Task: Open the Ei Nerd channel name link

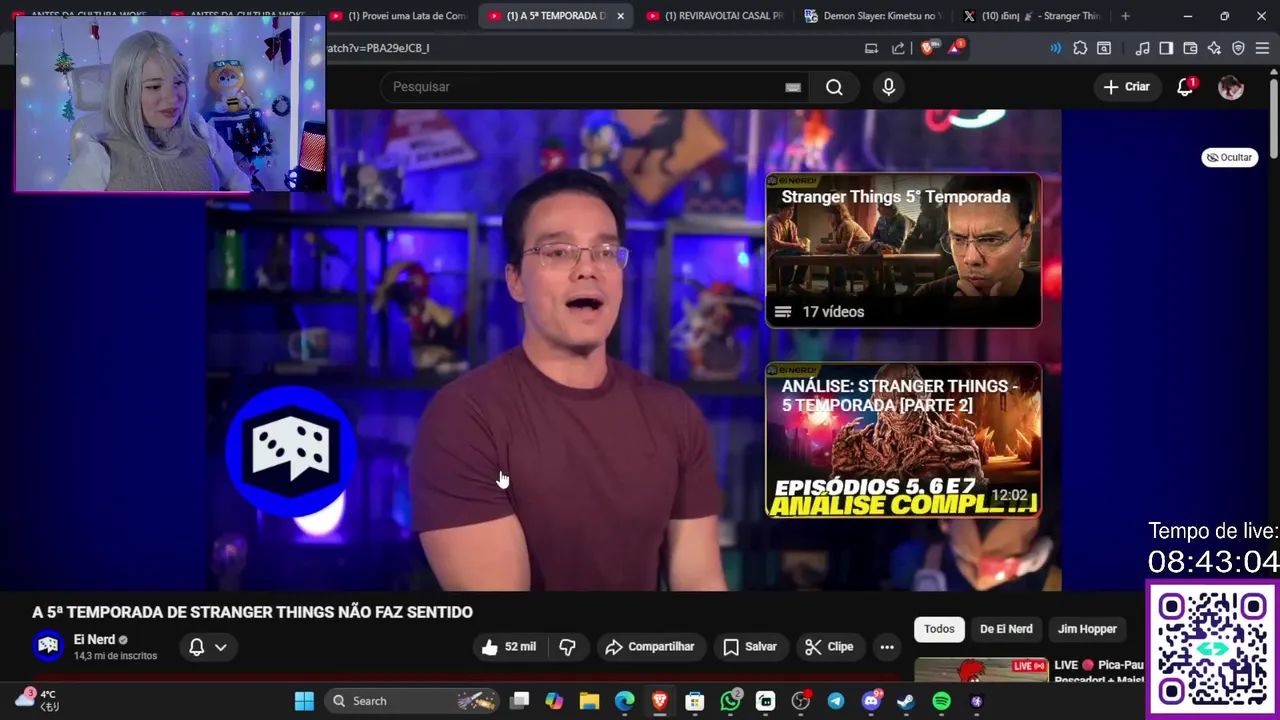Action: pyautogui.click(x=94, y=640)
